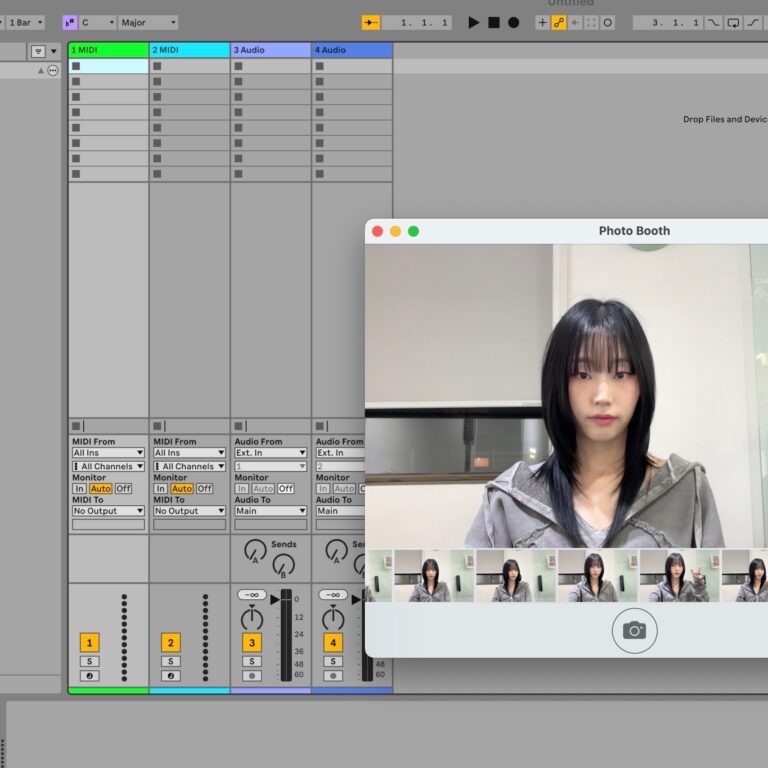Arm track 1 MIDI for recording
This screenshot has width=768, height=768.
pyautogui.click(x=90, y=676)
